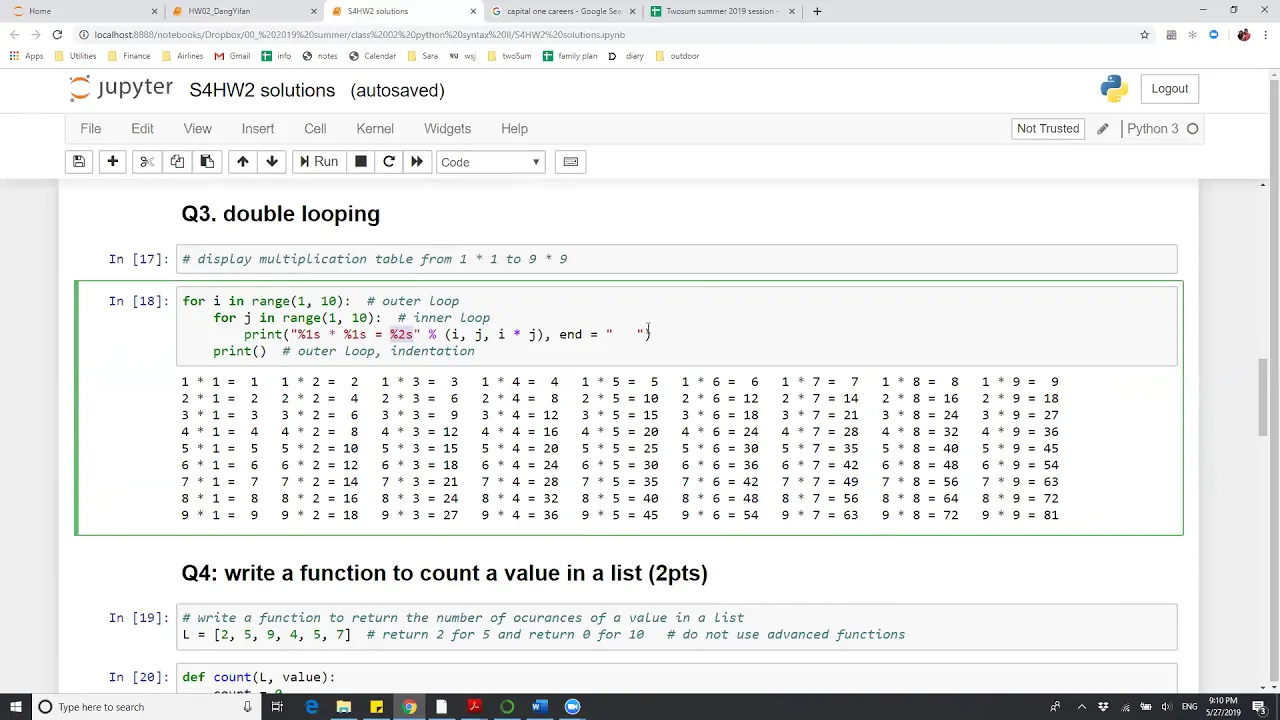Click the Windows taskbar search box
The height and width of the screenshot is (720, 1280).
(146, 707)
